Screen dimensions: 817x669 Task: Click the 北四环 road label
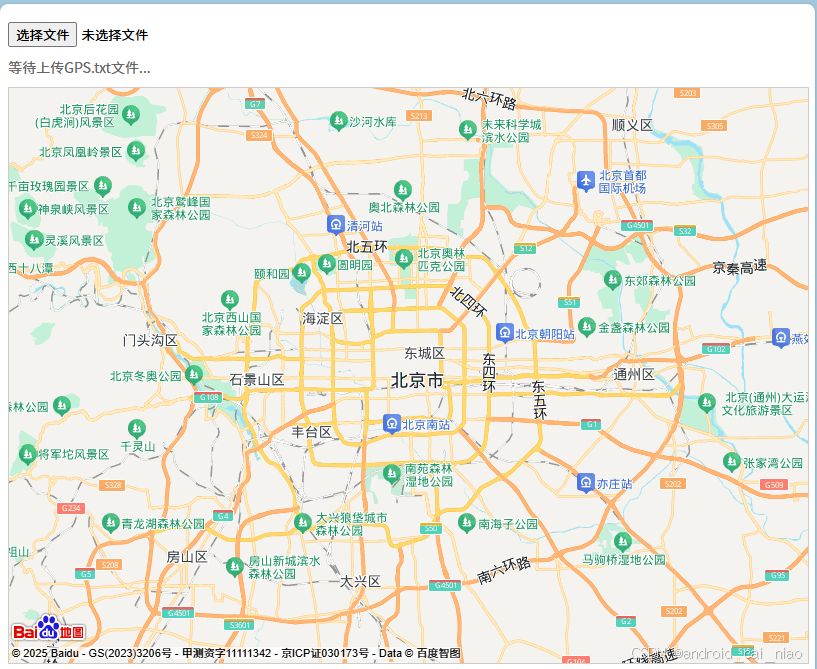[468, 302]
